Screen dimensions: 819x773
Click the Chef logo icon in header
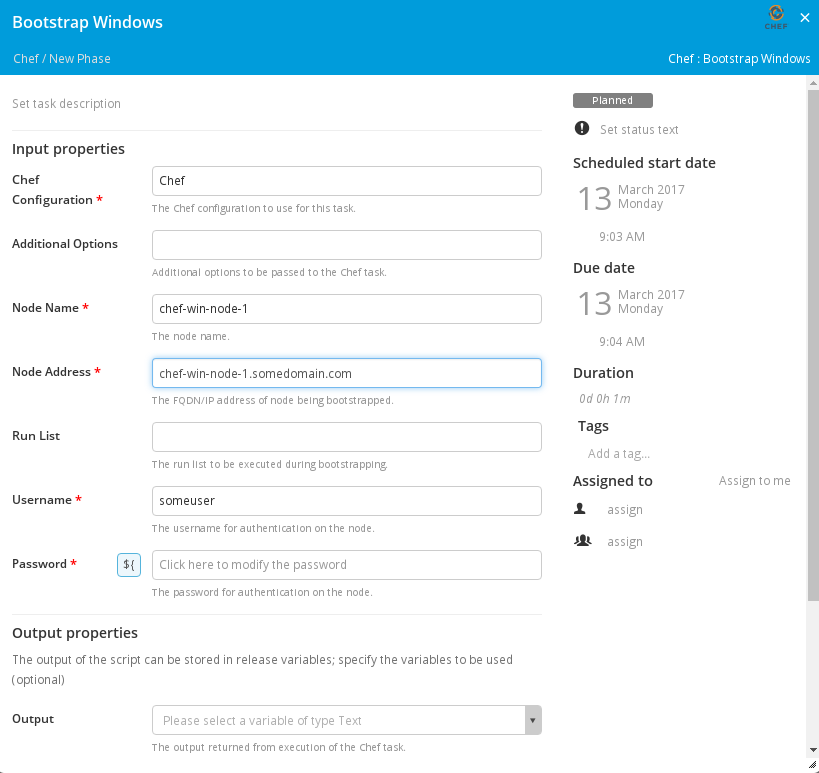pyautogui.click(x=776, y=17)
